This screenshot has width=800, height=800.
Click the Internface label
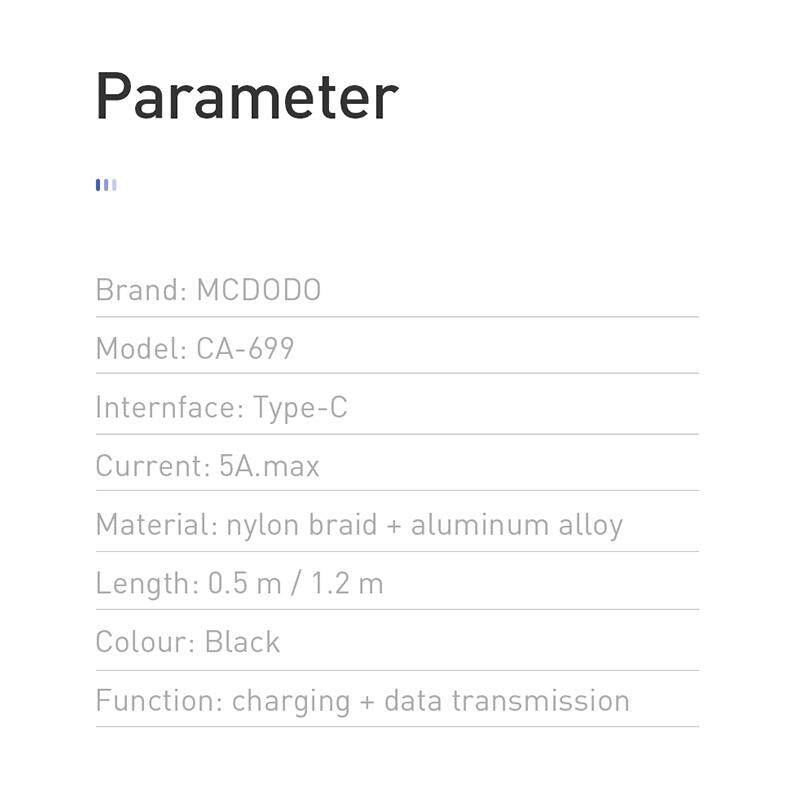pyautogui.click(x=169, y=408)
